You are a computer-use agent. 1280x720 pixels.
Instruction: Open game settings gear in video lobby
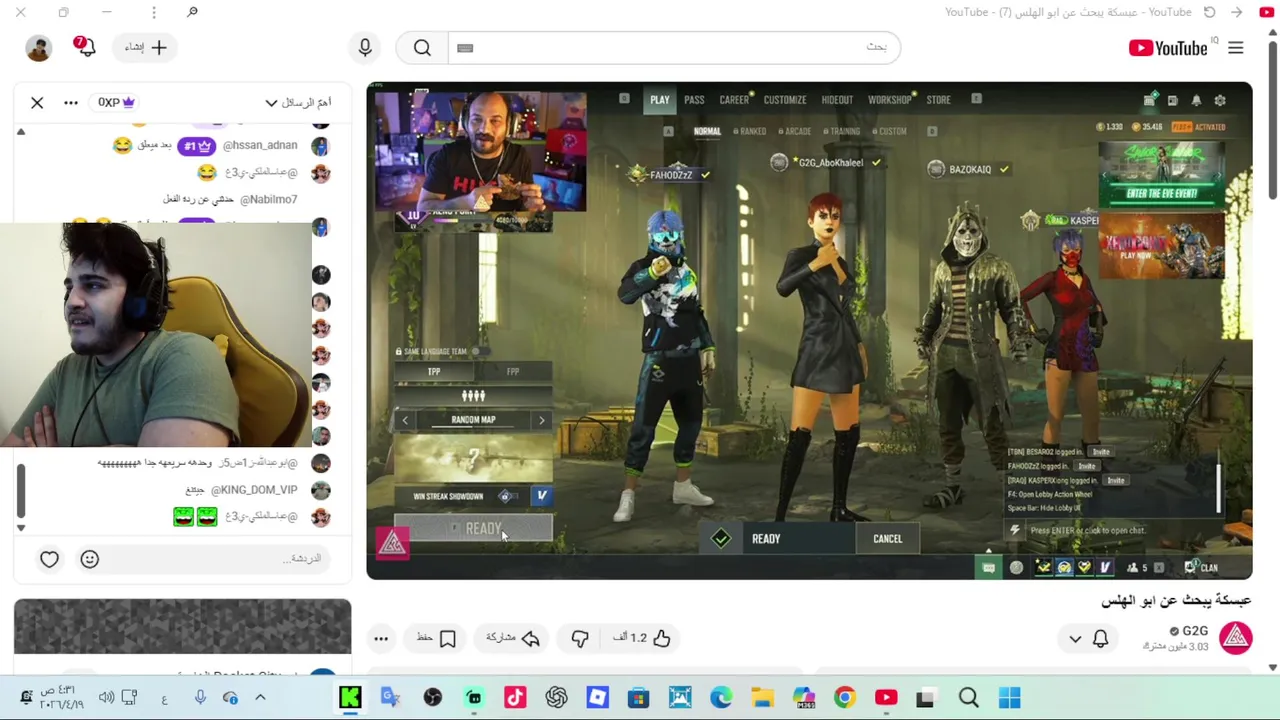tap(1220, 100)
